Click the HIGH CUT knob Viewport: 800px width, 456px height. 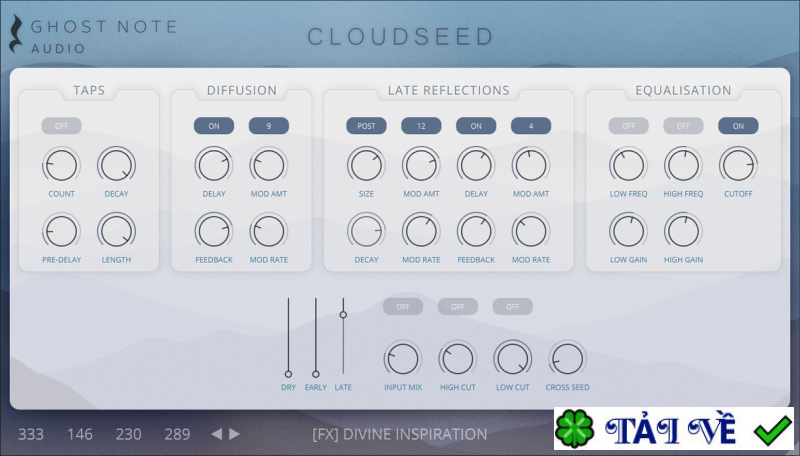pos(458,359)
